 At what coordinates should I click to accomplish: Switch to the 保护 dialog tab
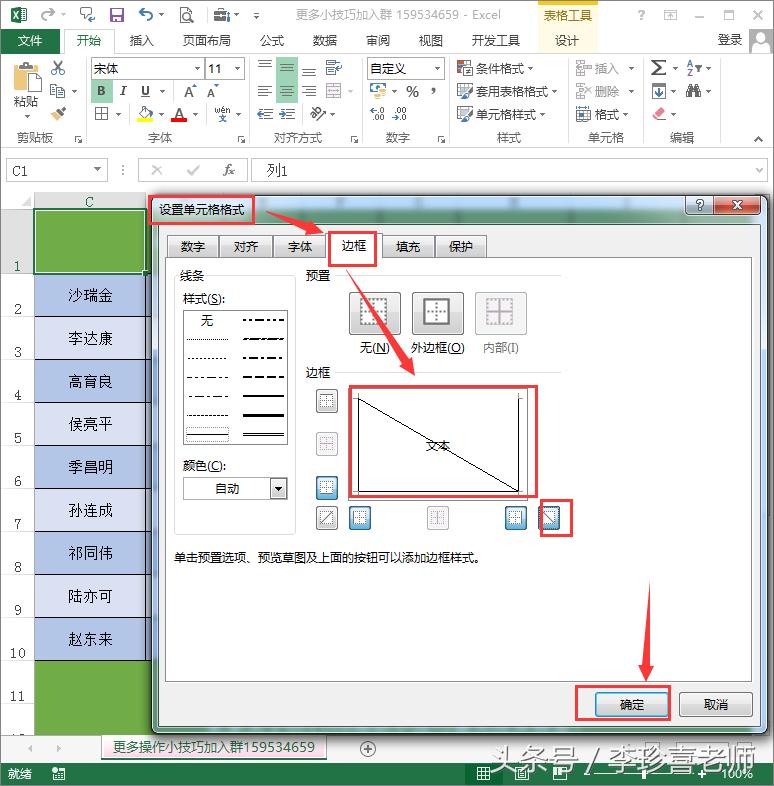tap(461, 246)
